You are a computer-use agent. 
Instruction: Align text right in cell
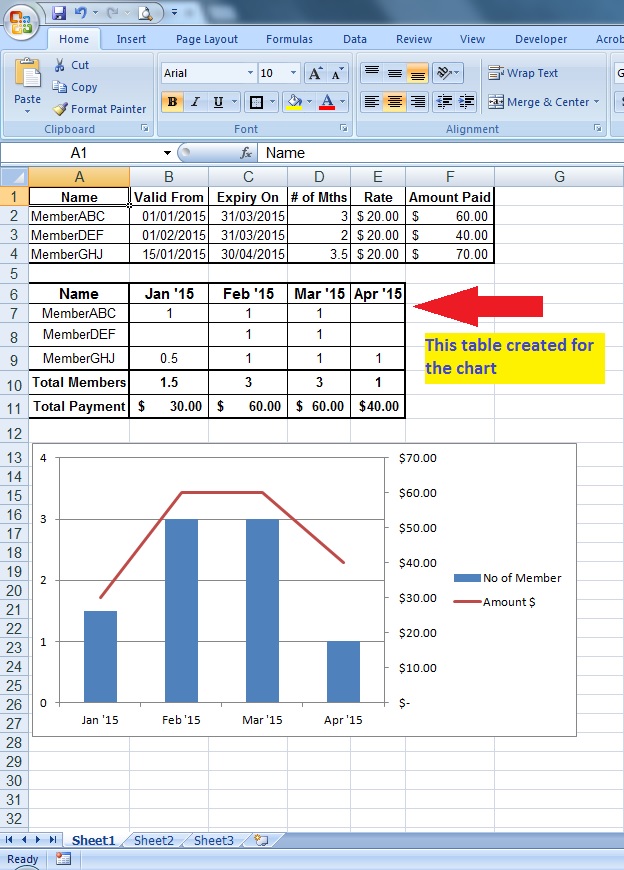[x=417, y=102]
